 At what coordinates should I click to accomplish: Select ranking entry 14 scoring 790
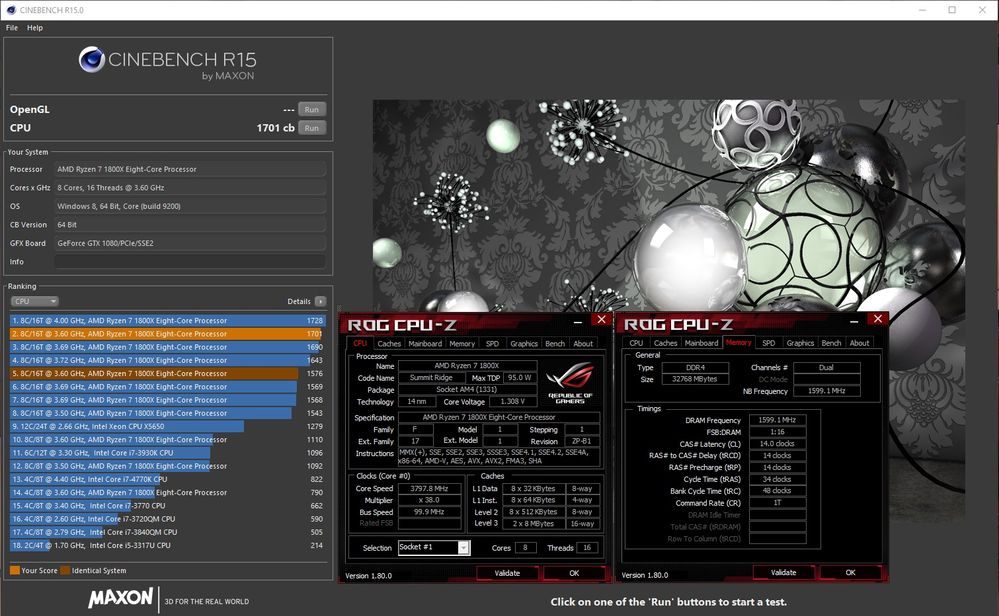[168, 492]
